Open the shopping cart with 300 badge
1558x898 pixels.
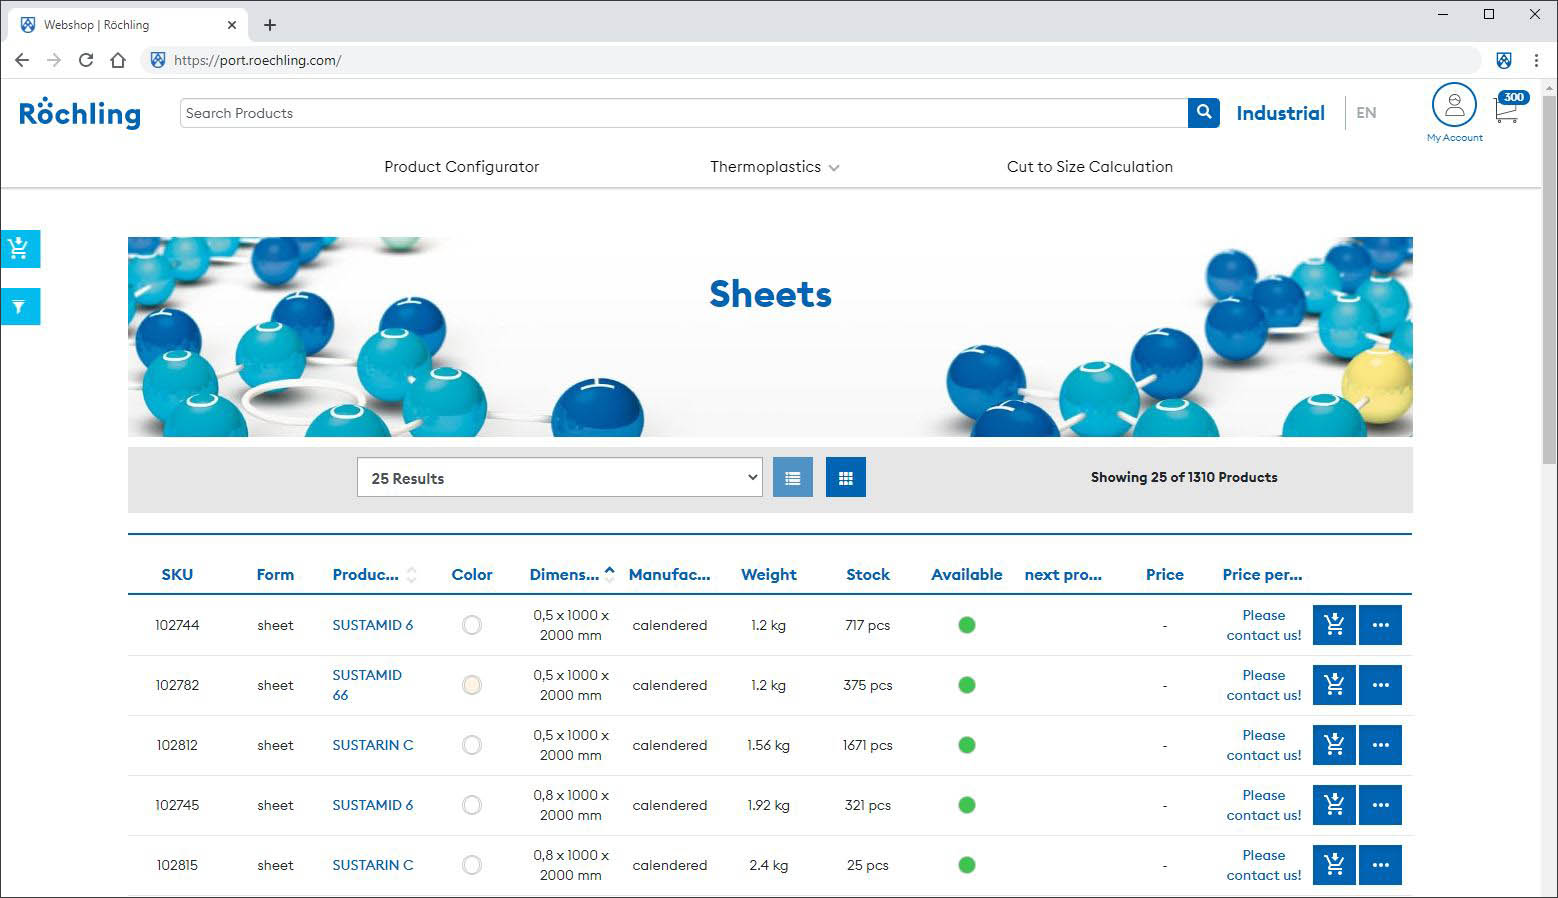(x=1509, y=107)
